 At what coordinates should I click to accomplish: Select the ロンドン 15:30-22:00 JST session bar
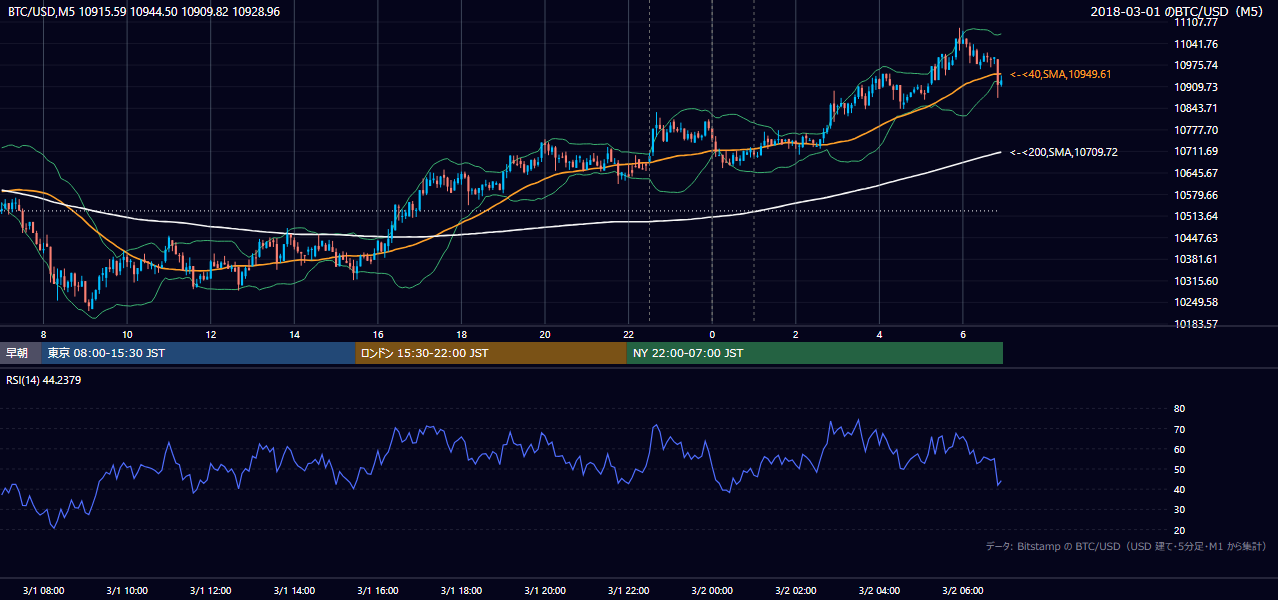(491, 353)
